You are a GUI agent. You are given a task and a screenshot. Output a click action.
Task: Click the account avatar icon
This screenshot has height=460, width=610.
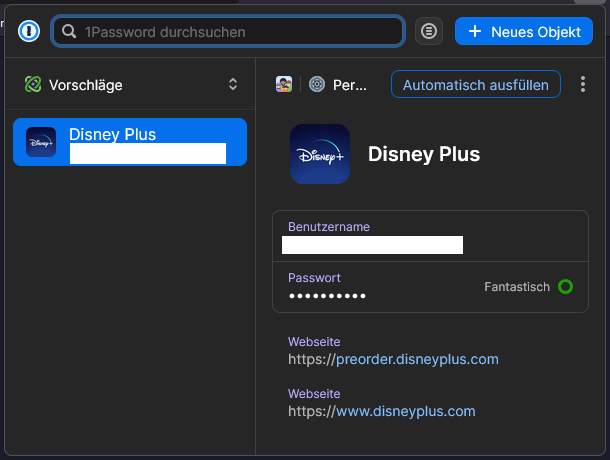tap(284, 84)
